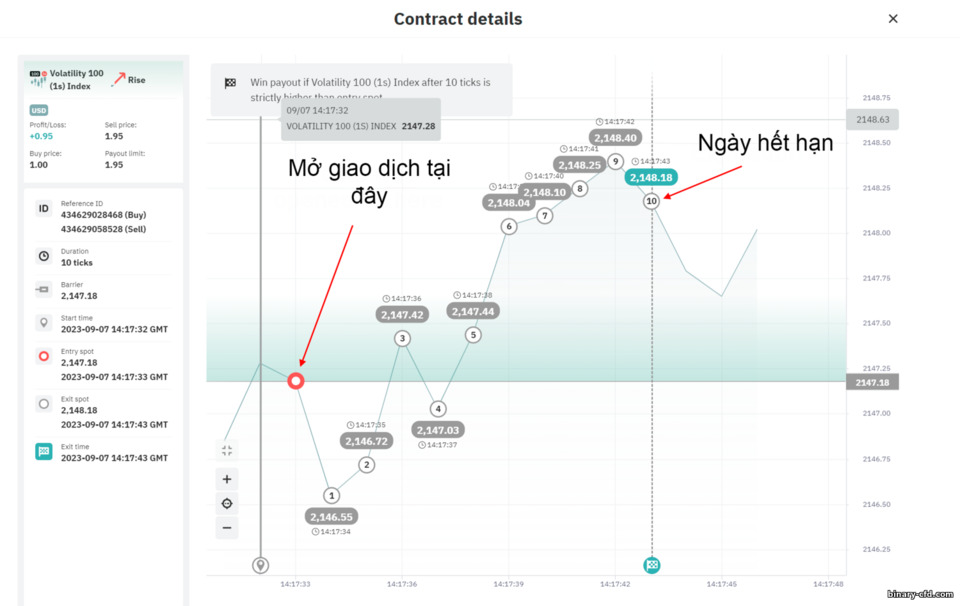Viewport: 960px width, 606px height.
Task: Click the Duration clock icon
Action: click(43, 256)
